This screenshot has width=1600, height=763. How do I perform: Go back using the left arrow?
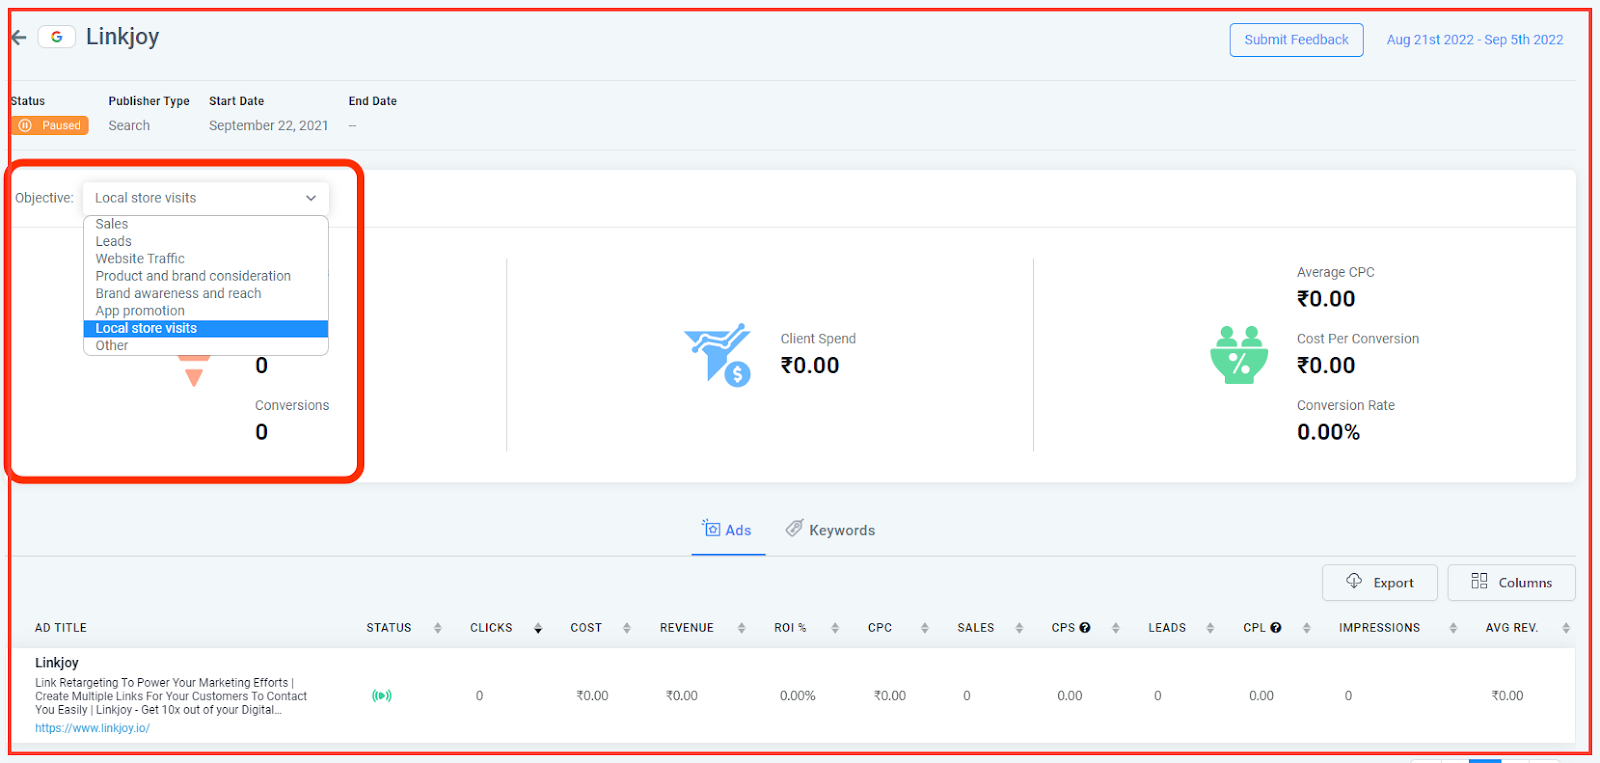(x=18, y=38)
